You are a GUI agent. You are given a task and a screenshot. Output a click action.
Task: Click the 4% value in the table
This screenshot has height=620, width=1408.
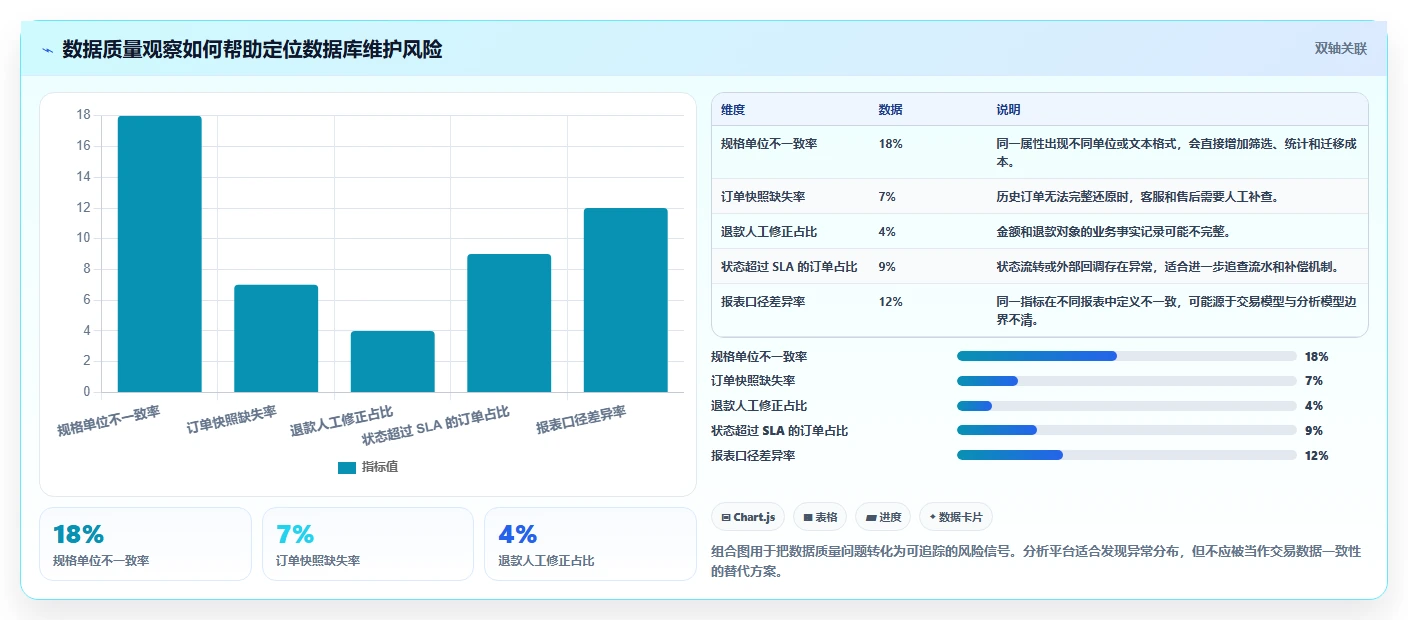click(887, 232)
